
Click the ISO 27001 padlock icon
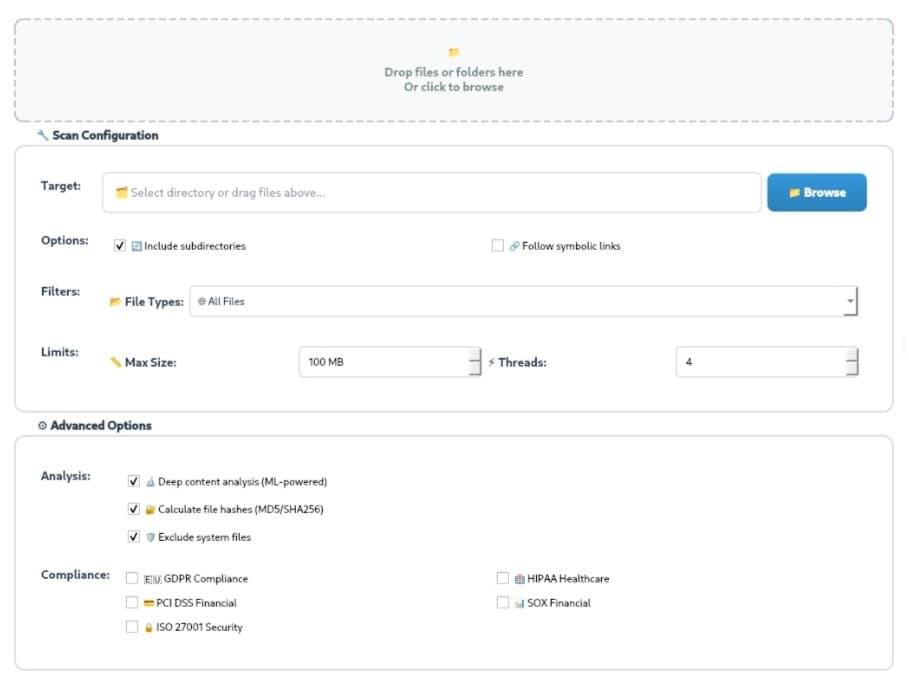click(x=148, y=628)
